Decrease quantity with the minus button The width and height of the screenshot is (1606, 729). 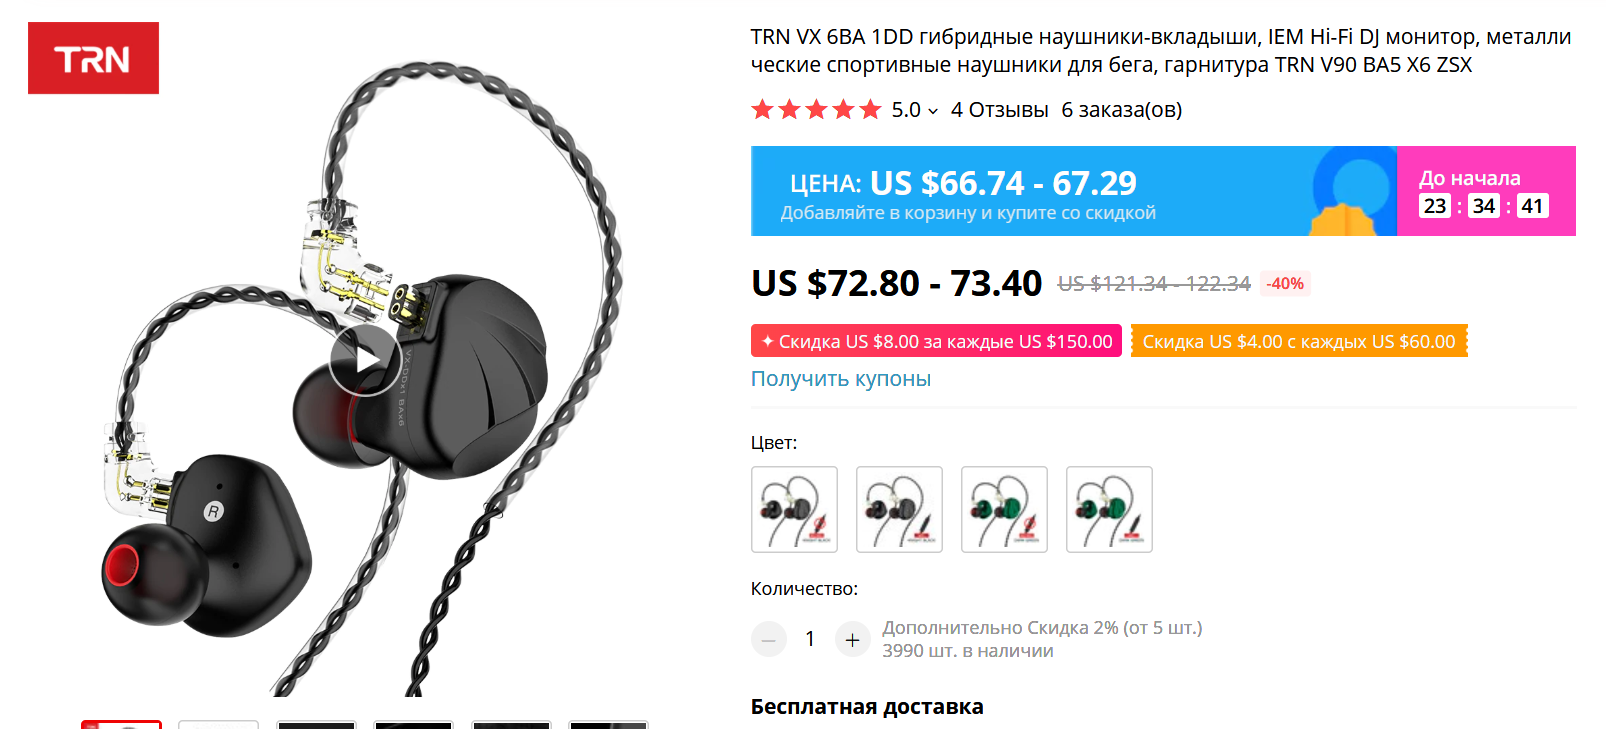[x=769, y=639]
